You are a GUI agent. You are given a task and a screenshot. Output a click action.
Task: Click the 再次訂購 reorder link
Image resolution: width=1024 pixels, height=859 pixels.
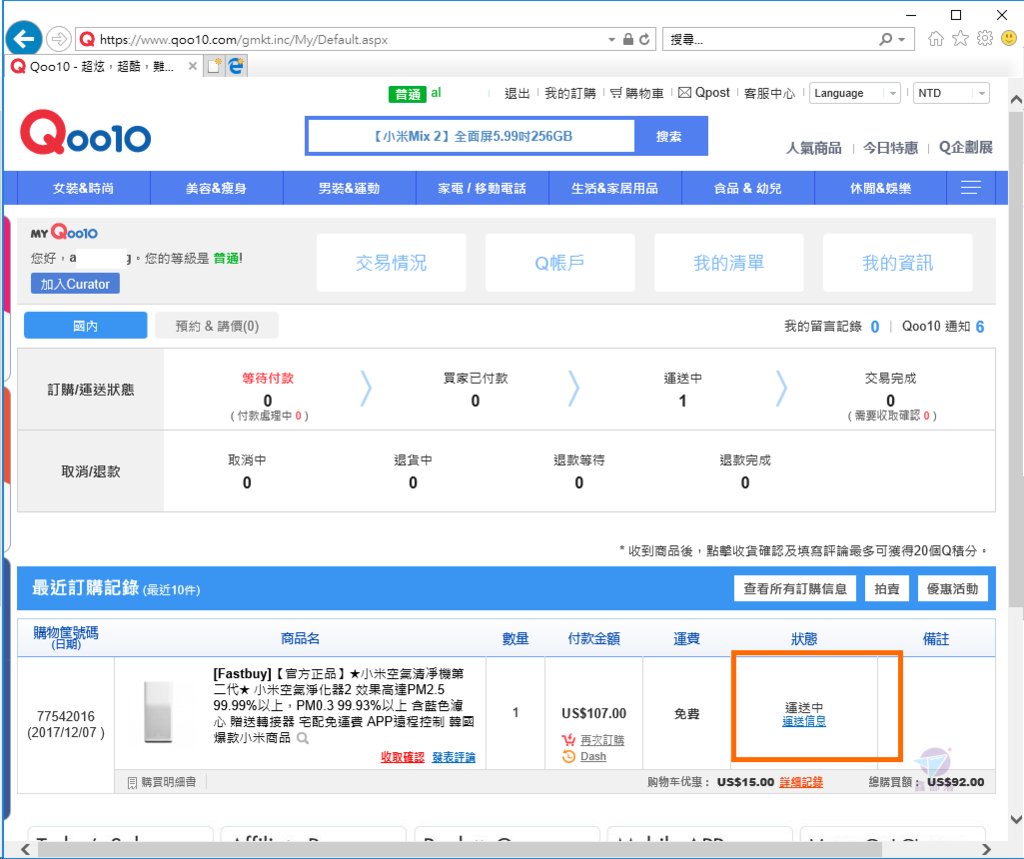click(x=601, y=740)
